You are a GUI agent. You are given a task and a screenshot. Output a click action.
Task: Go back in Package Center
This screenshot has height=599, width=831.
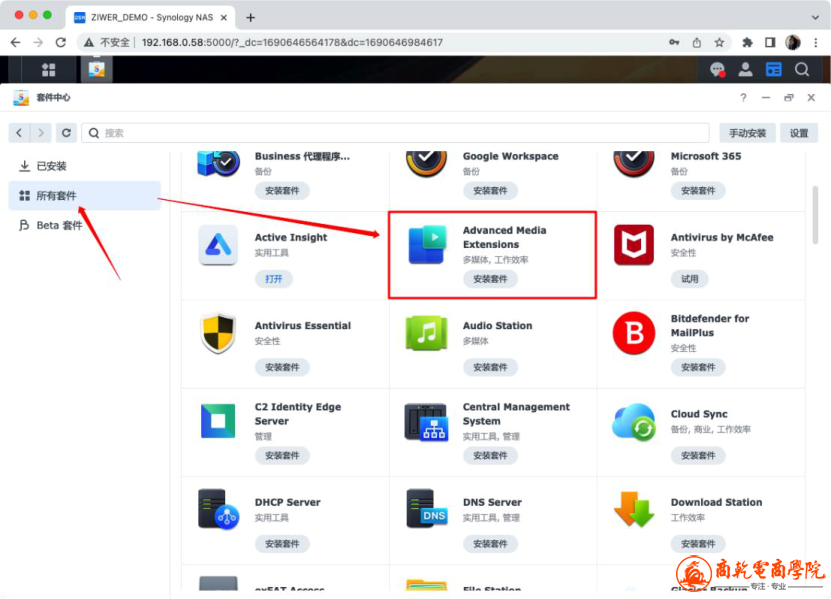19,133
